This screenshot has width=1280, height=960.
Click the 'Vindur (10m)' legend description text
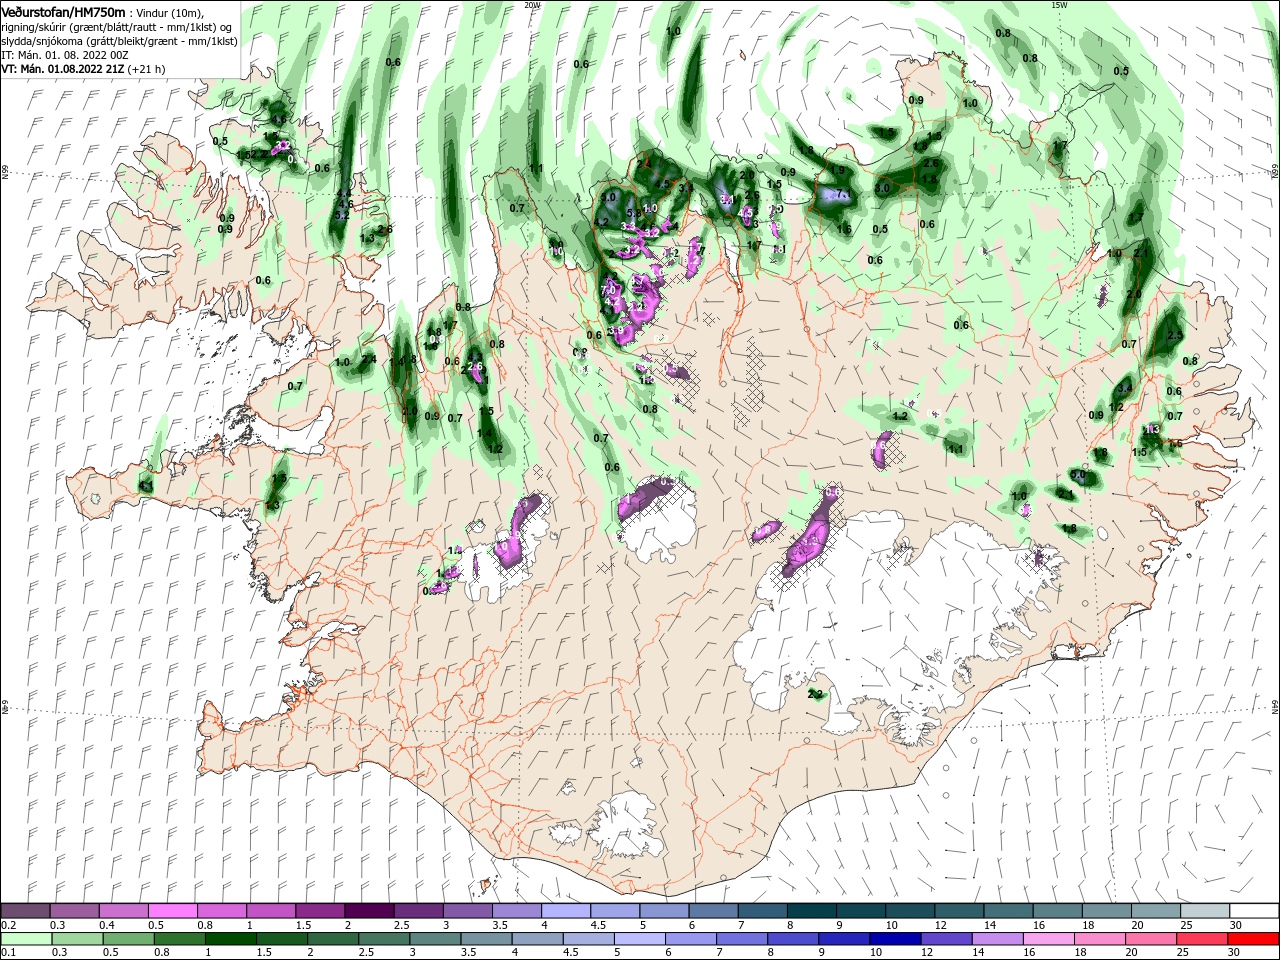click(170, 12)
